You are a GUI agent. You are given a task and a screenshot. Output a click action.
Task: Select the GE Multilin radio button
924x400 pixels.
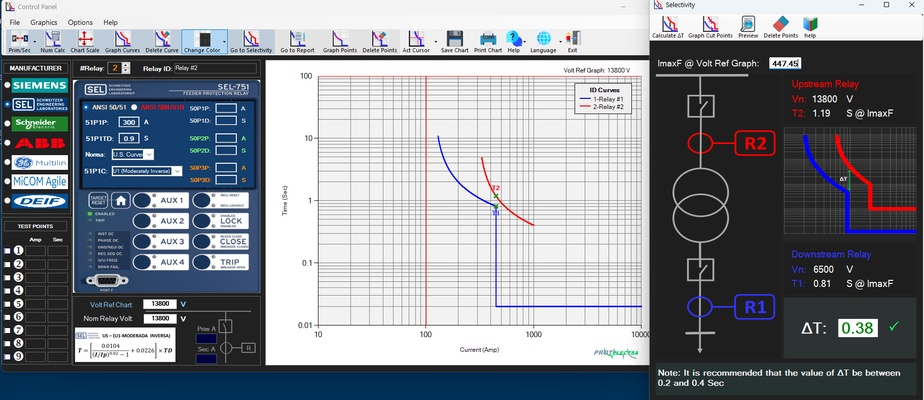[7, 162]
